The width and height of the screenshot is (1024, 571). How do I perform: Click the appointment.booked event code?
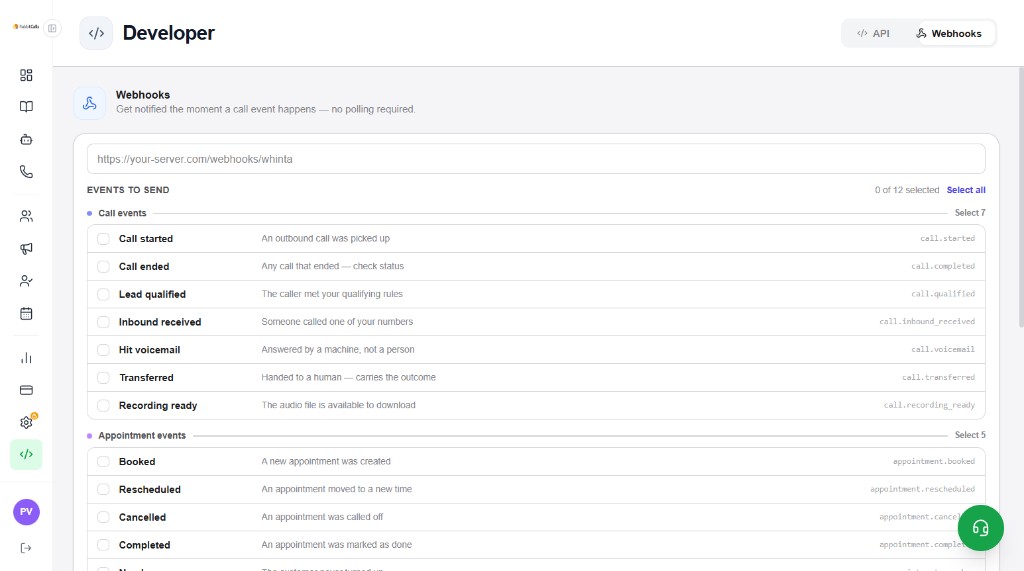934,461
